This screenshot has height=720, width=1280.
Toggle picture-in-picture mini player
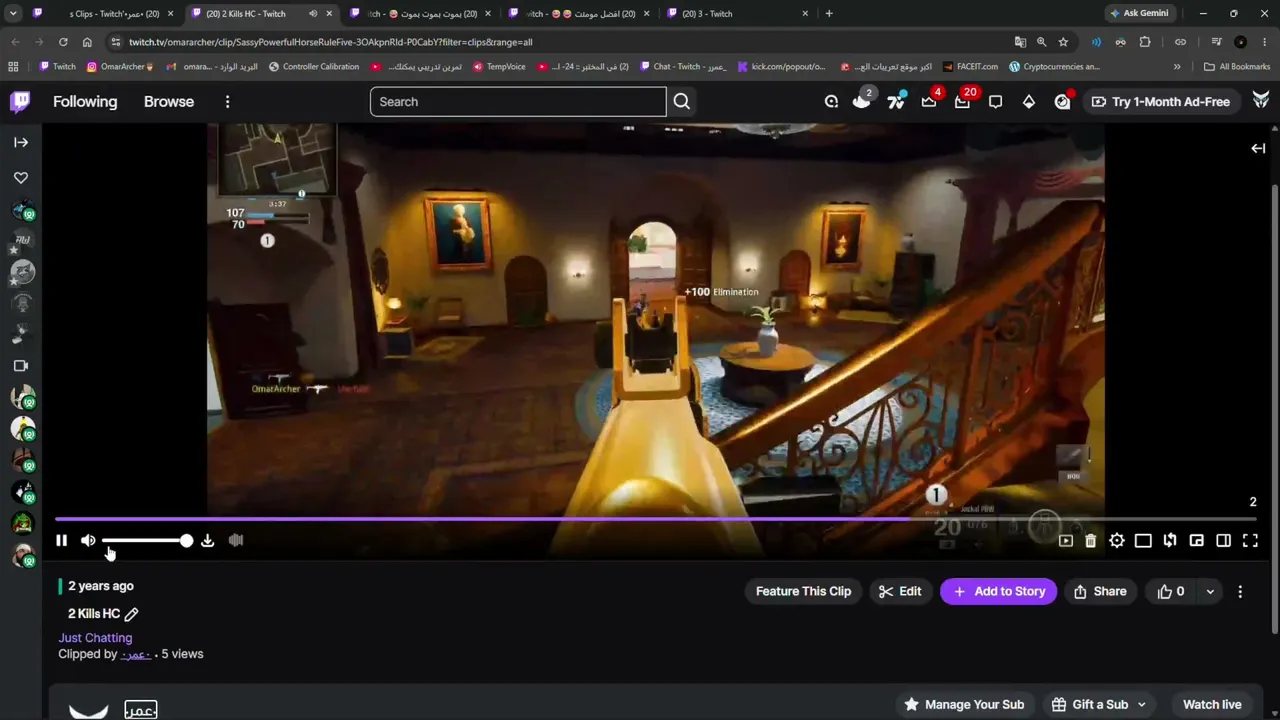pyautogui.click(x=1197, y=540)
